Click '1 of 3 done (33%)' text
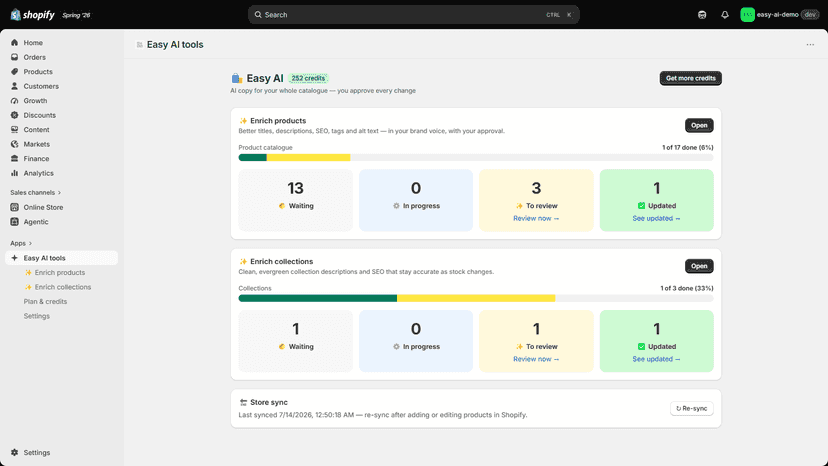Viewport: 828px width, 466px height. 686,288
